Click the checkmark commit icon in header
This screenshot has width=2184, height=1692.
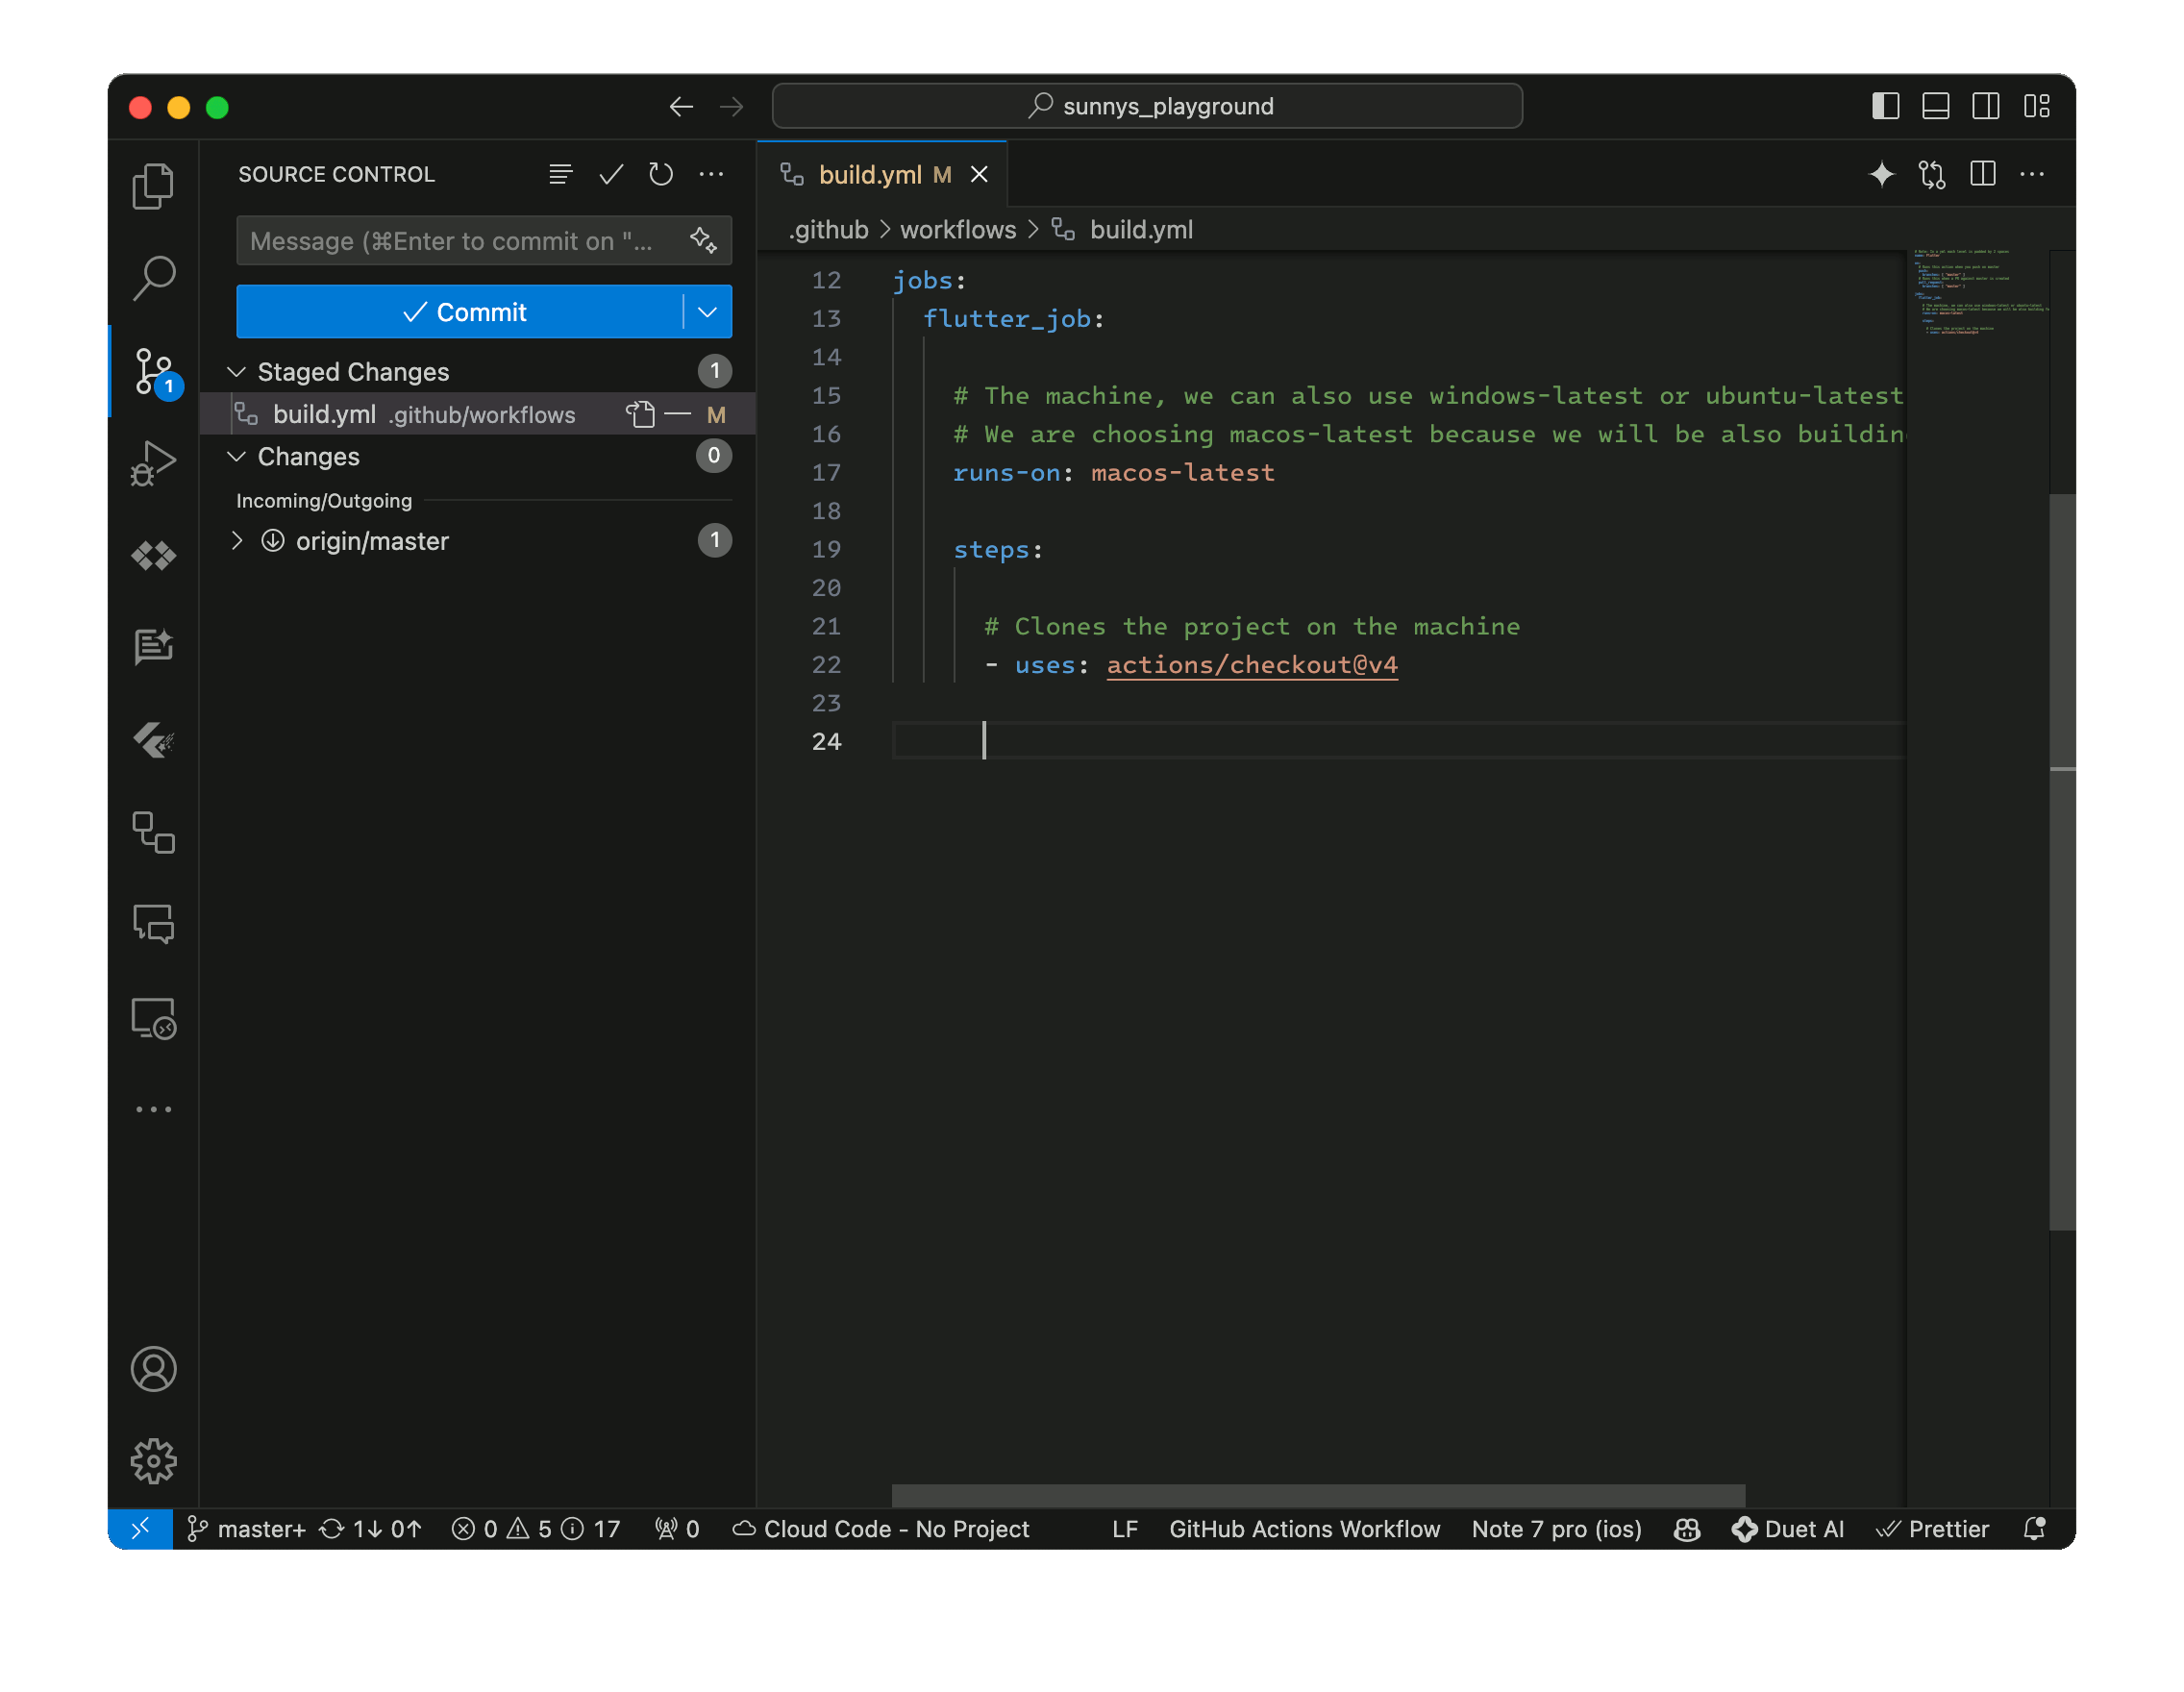point(611,174)
